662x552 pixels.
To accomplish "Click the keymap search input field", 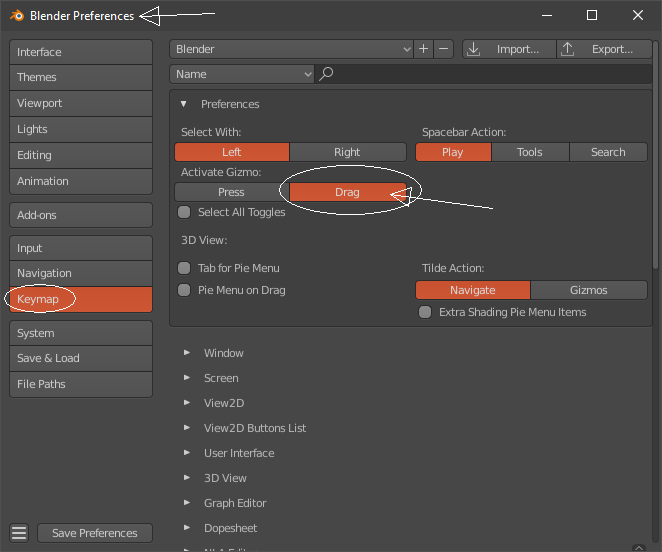I will 483,74.
